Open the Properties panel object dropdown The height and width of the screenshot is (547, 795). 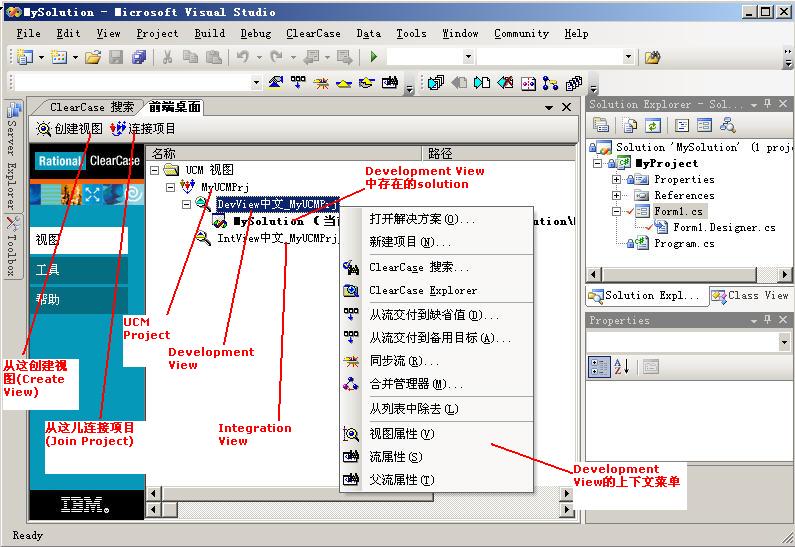[x=784, y=342]
